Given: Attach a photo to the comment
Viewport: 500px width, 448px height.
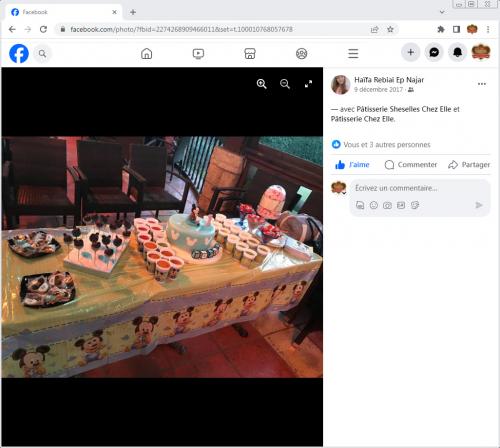Looking at the screenshot, I should (x=387, y=205).
